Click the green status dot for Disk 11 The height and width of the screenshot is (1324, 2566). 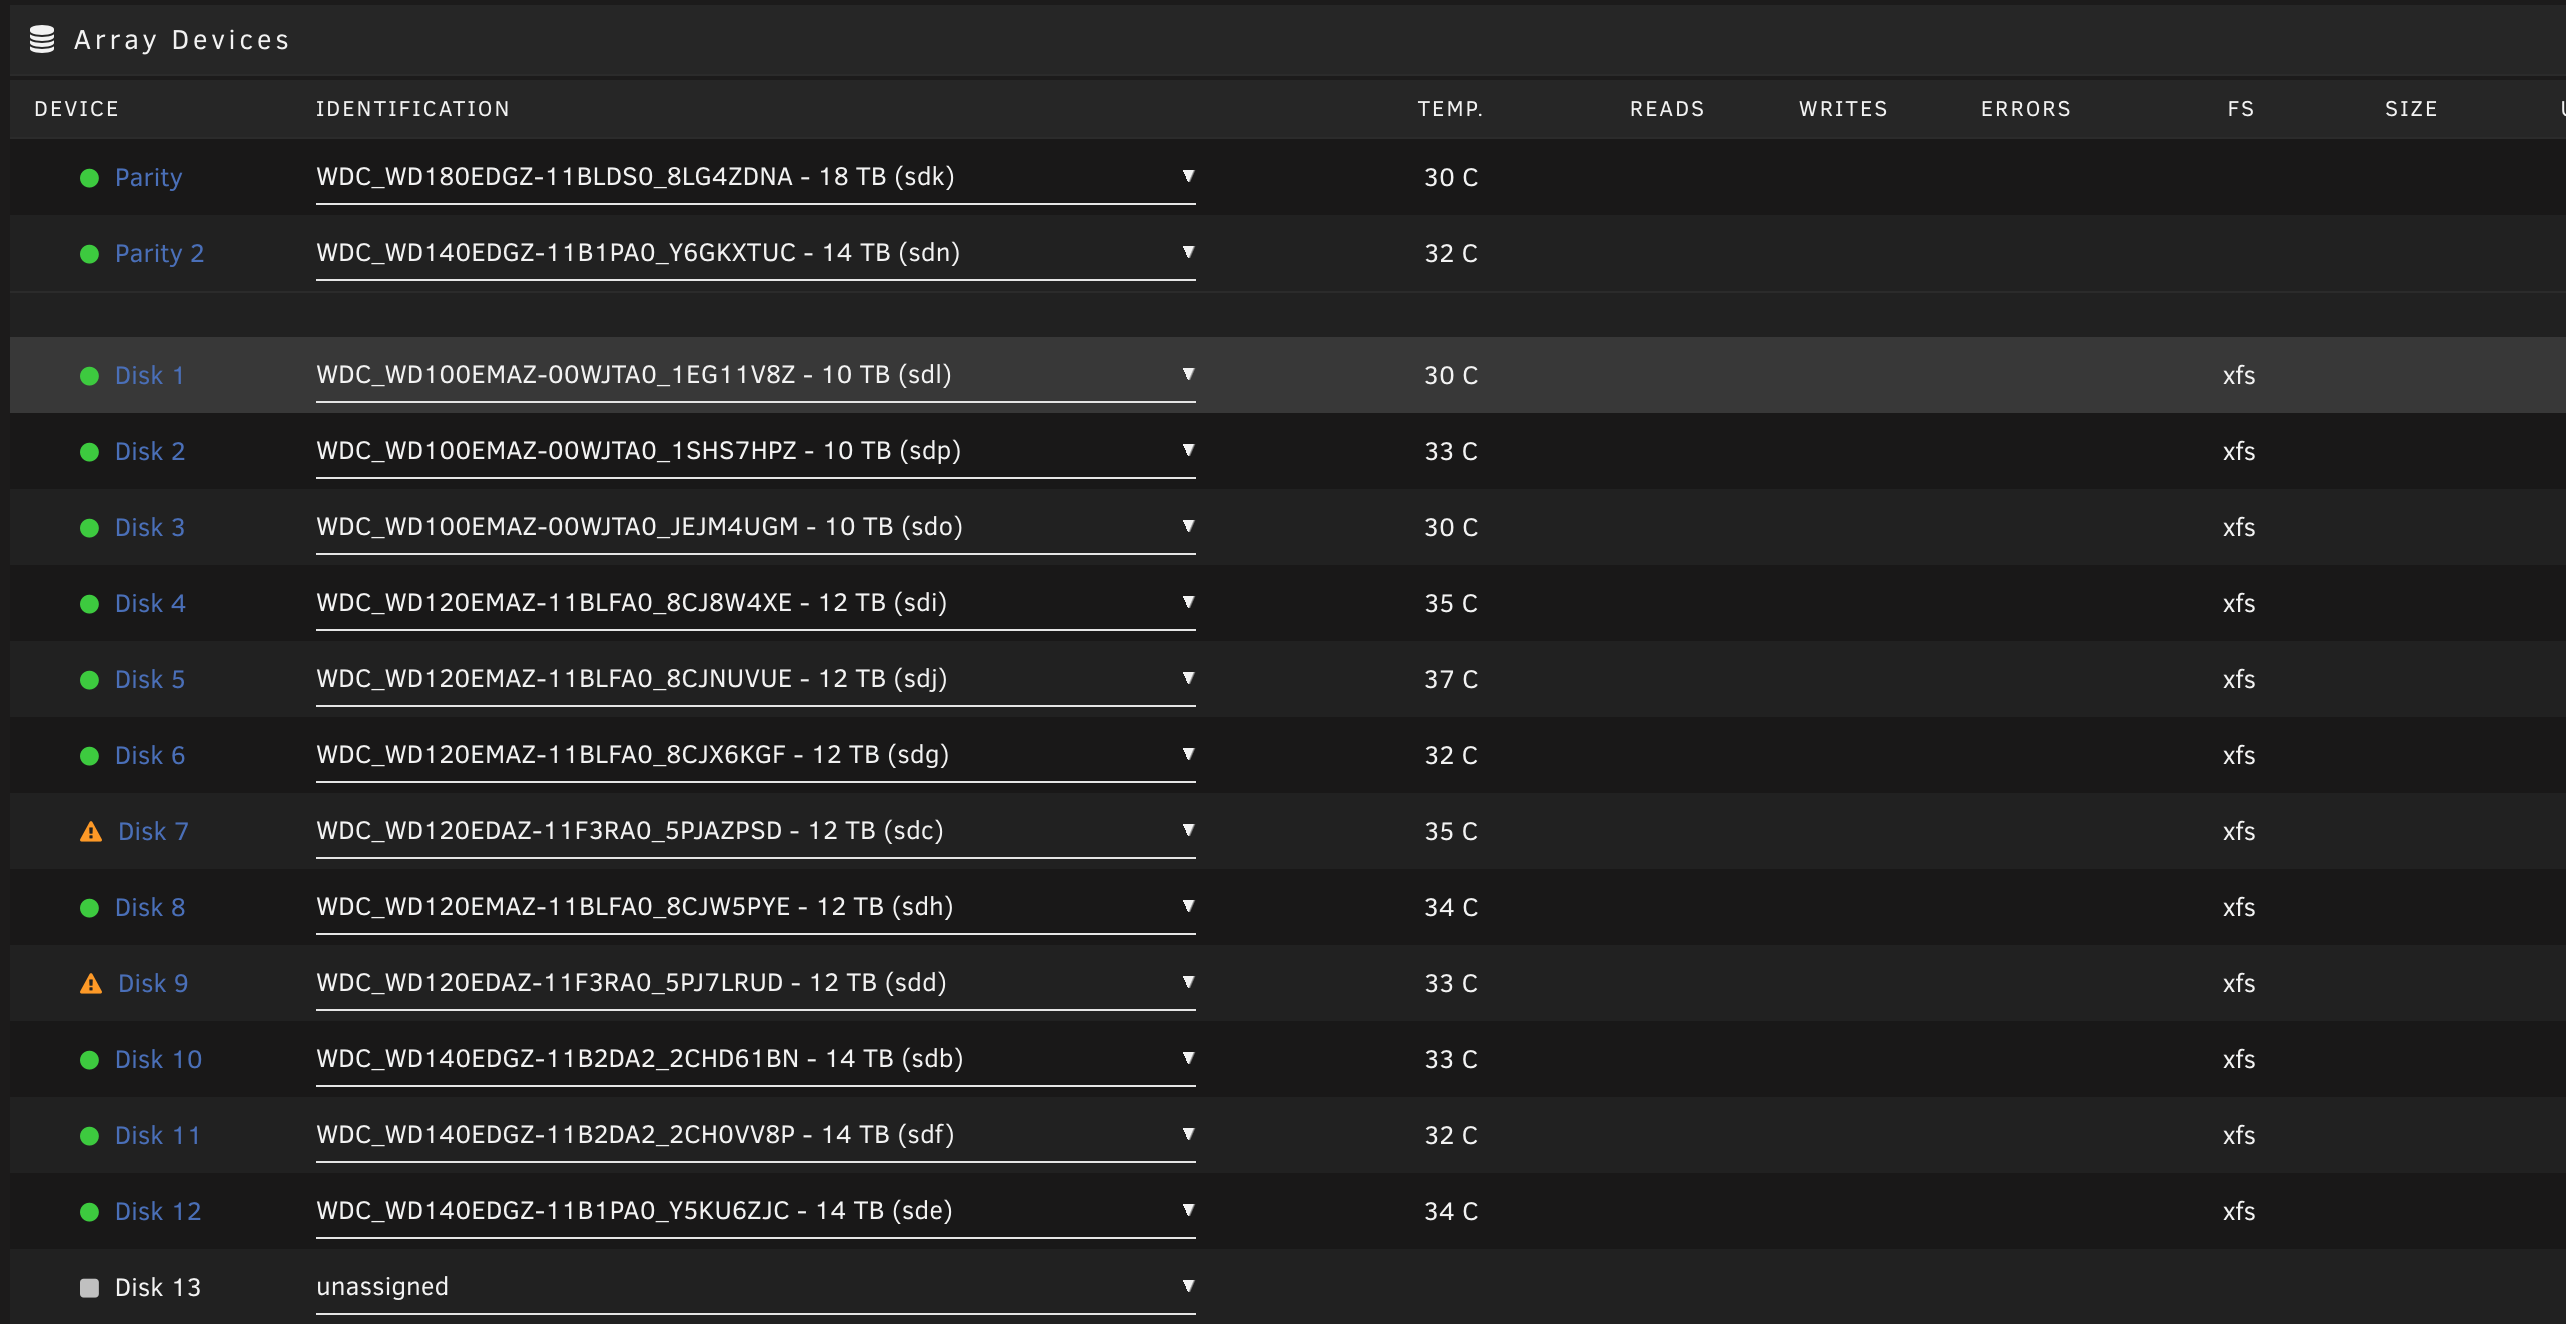[x=89, y=1136]
